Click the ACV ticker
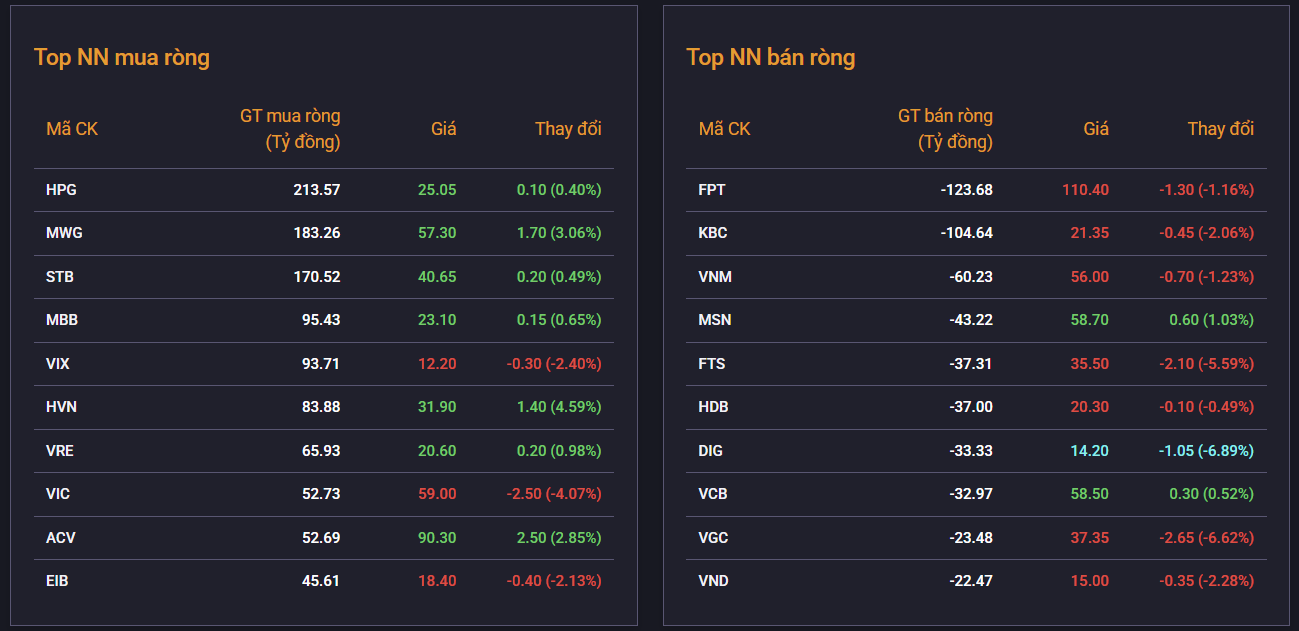The height and width of the screenshot is (631, 1299). pyautogui.click(x=61, y=537)
